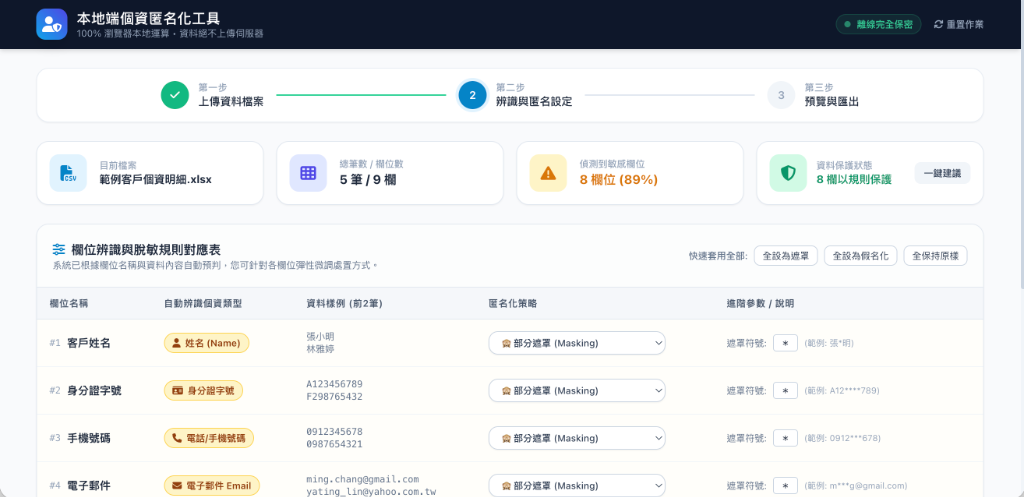Click mask symbol input for 客戶姓名

[785, 343]
